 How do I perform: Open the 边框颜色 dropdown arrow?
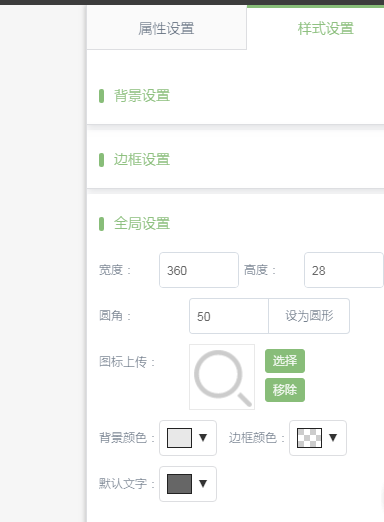[x=333, y=438]
